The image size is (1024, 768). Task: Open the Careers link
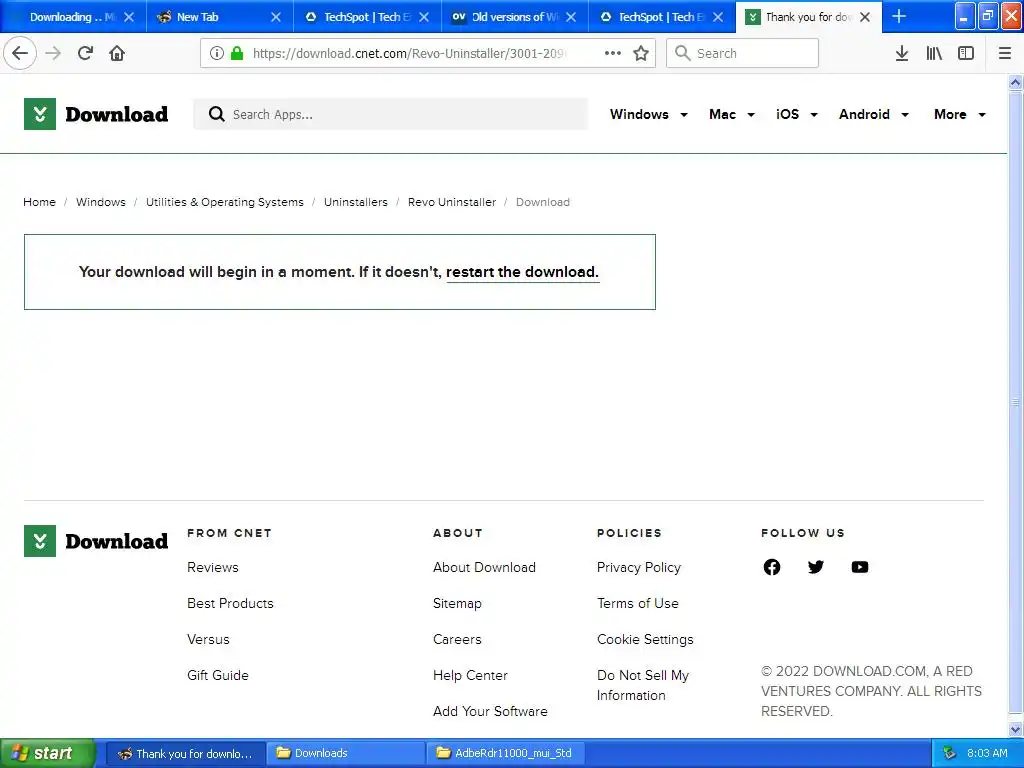point(457,639)
